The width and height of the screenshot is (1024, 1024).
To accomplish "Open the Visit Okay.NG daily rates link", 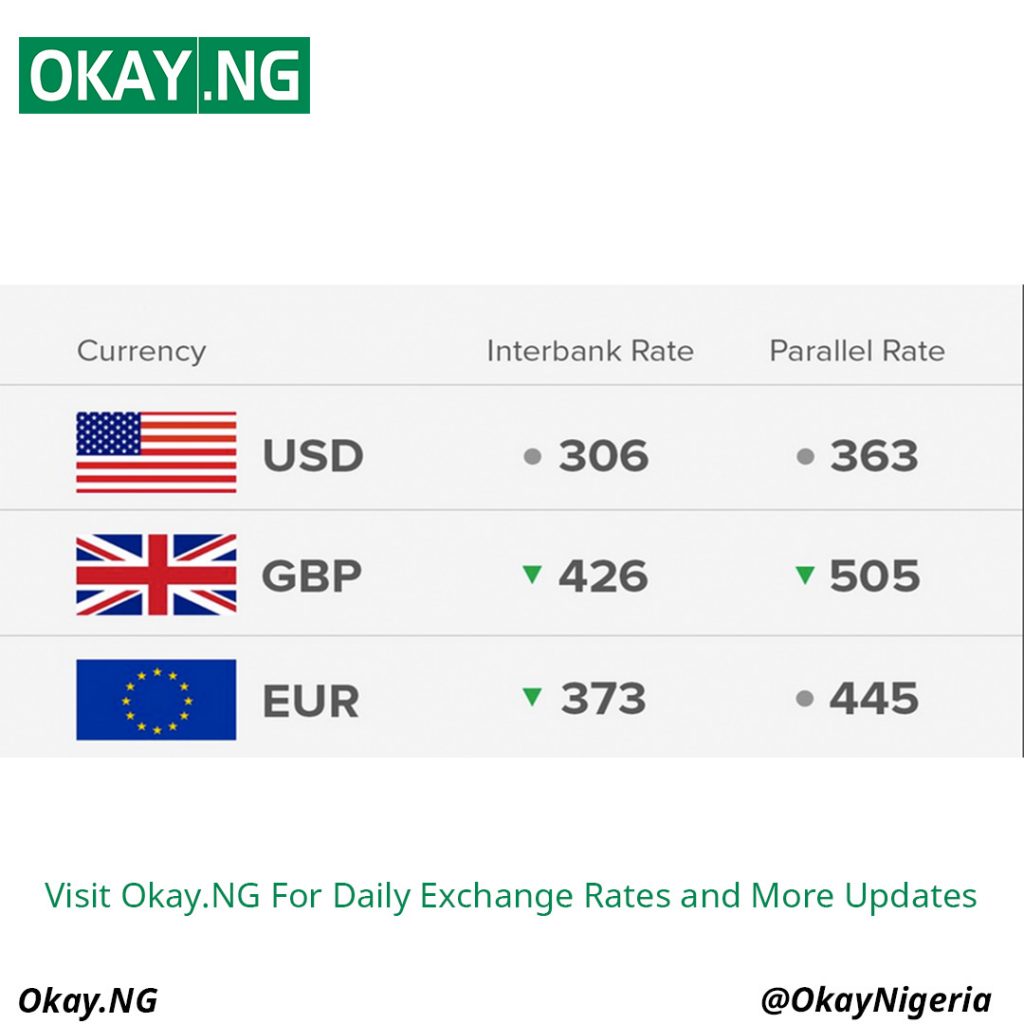I will [x=511, y=895].
